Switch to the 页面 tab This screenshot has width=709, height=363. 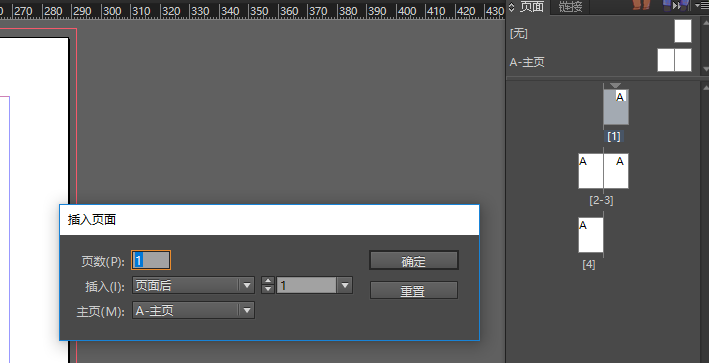pos(531,7)
